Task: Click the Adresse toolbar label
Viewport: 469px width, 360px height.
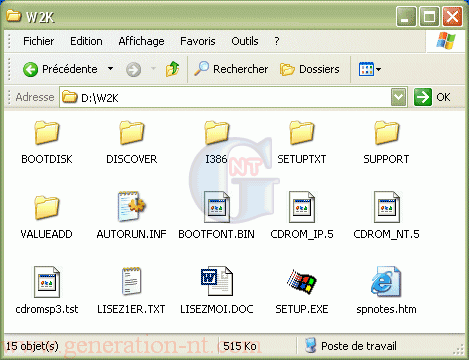Action: coord(35,97)
